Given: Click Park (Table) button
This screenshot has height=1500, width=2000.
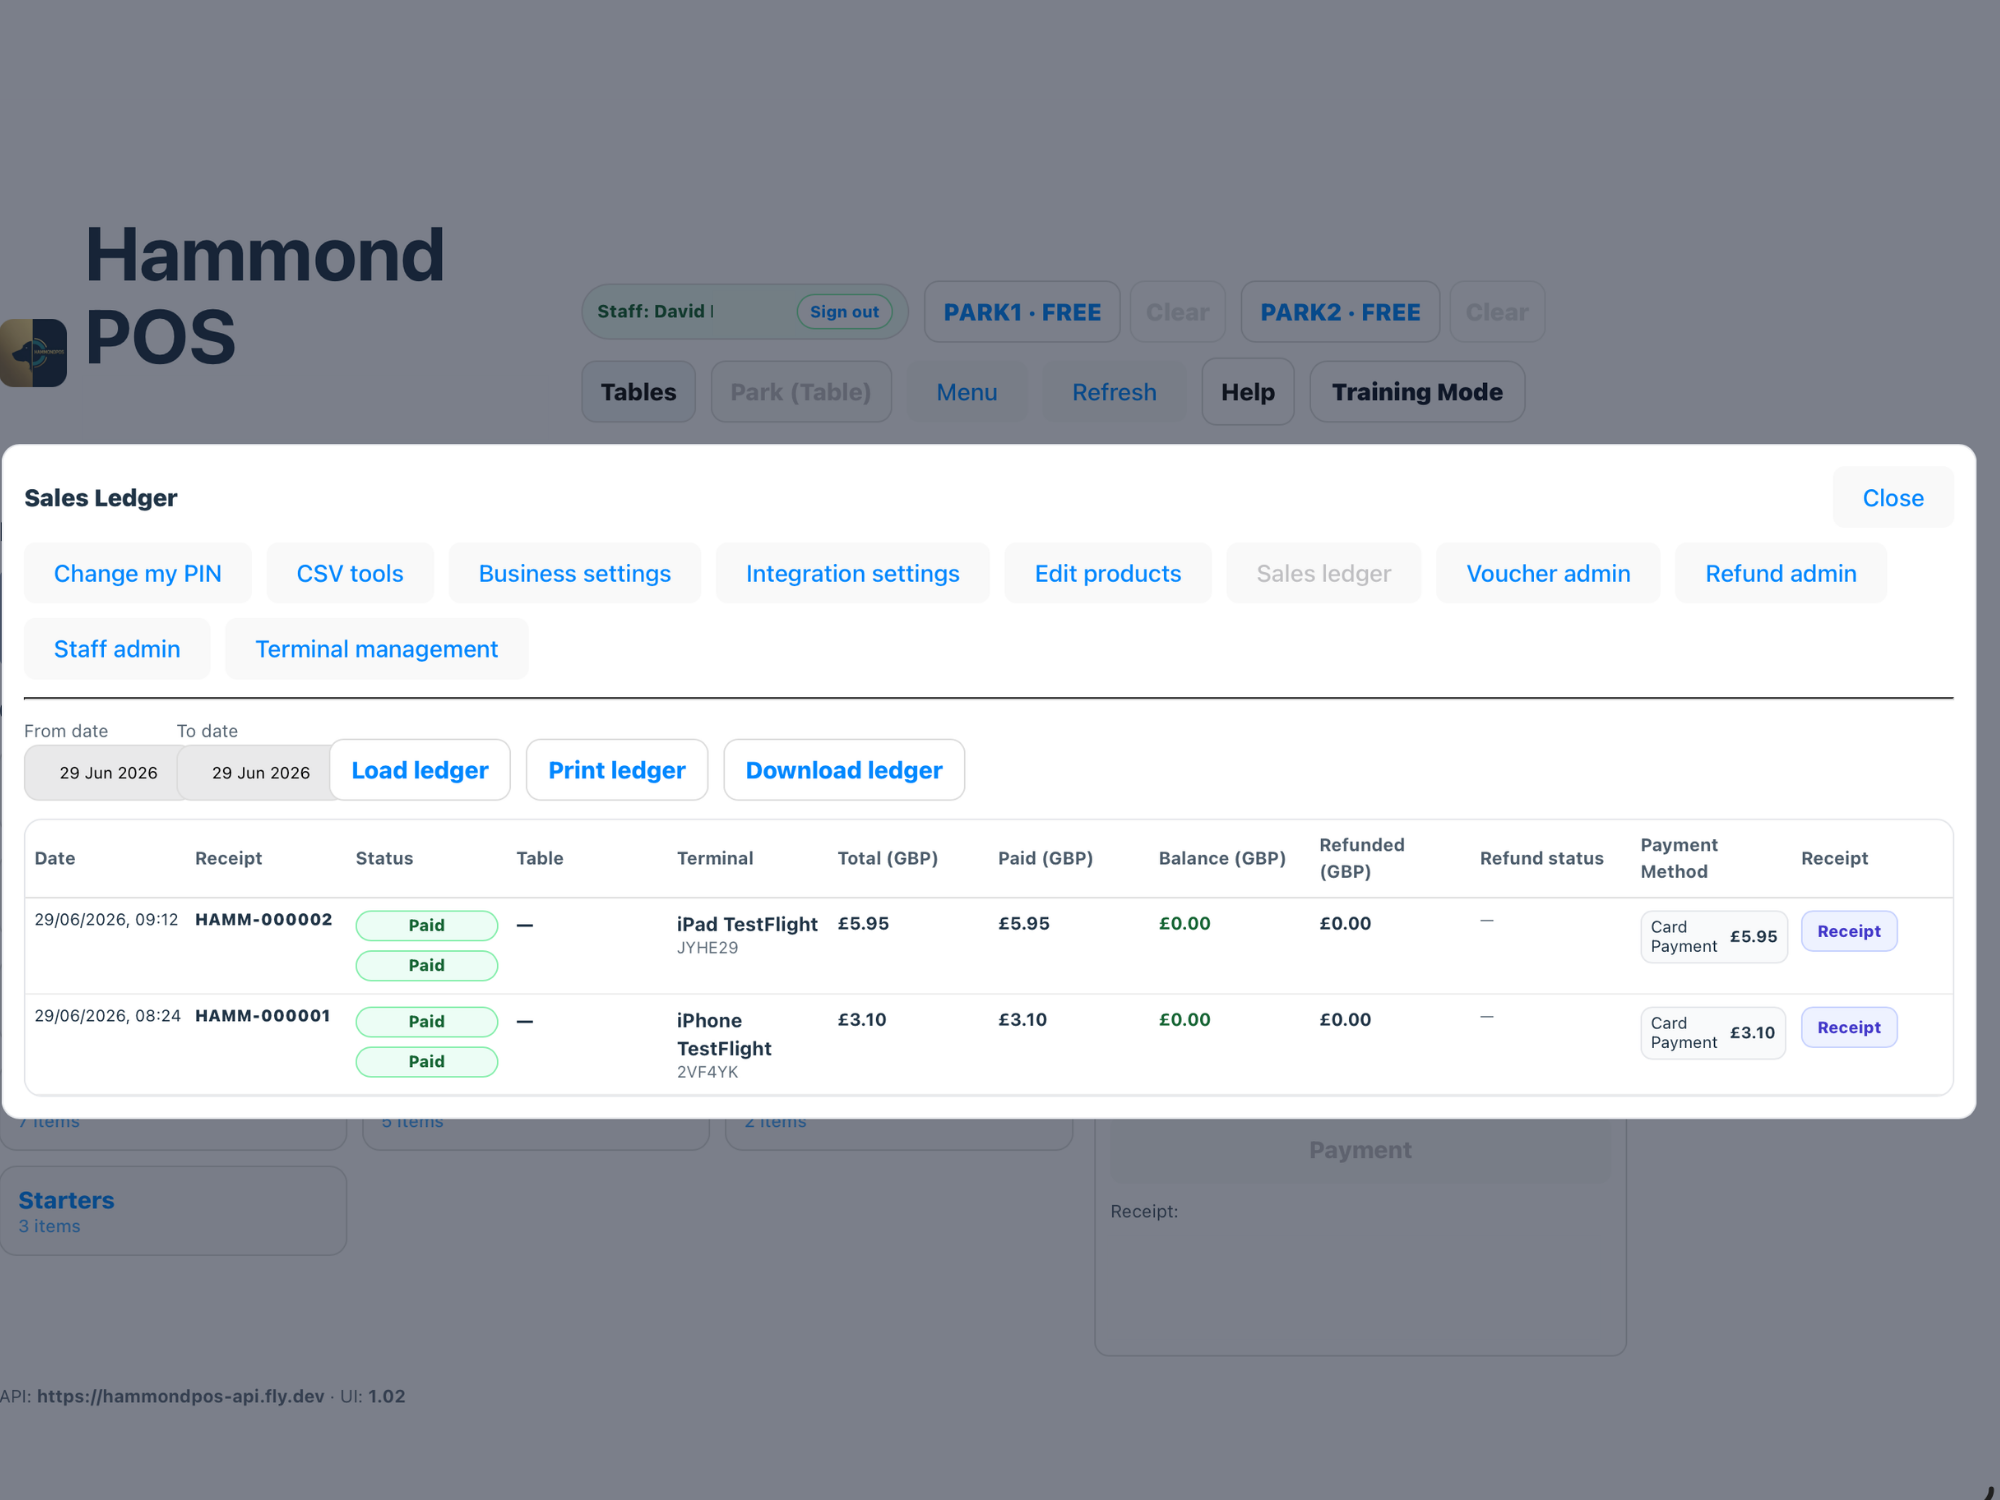Looking at the screenshot, I should pos(801,392).
